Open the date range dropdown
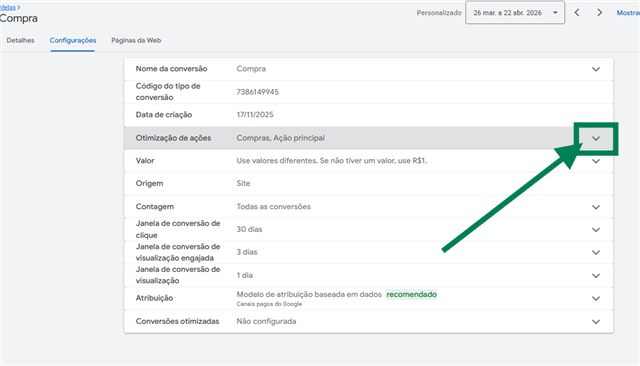The height and width of the screenshot is (366, 640). (x=515, y=13)
